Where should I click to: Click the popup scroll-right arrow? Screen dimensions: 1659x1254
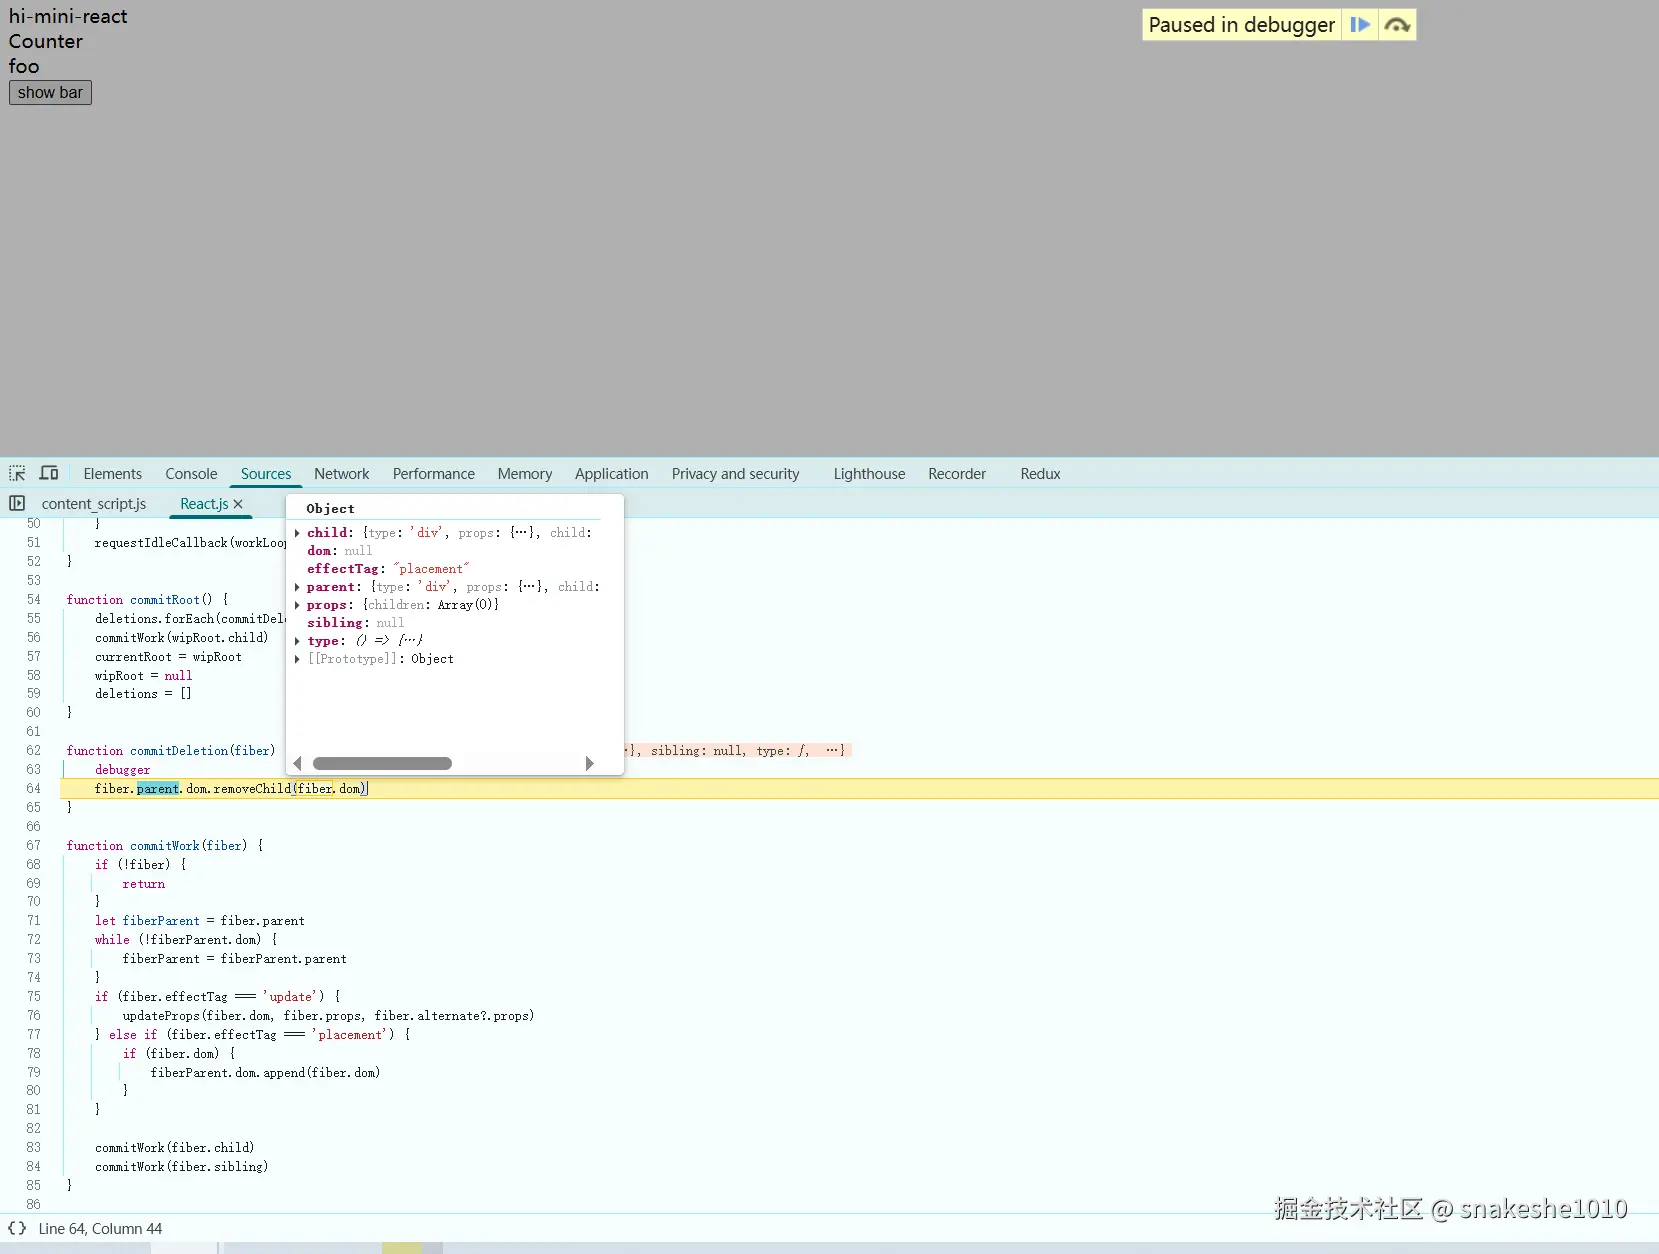coord(589,764)
